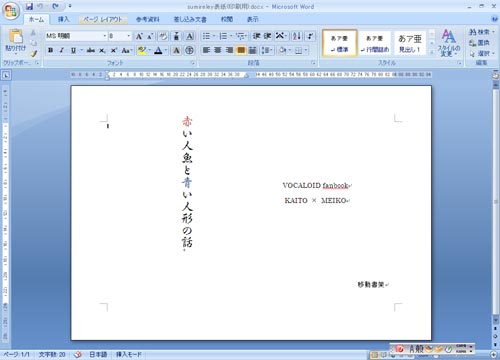This screenshot has height=360, width=500.
Task: Toggle underline formatting
Action: click(x=73, y=50)
